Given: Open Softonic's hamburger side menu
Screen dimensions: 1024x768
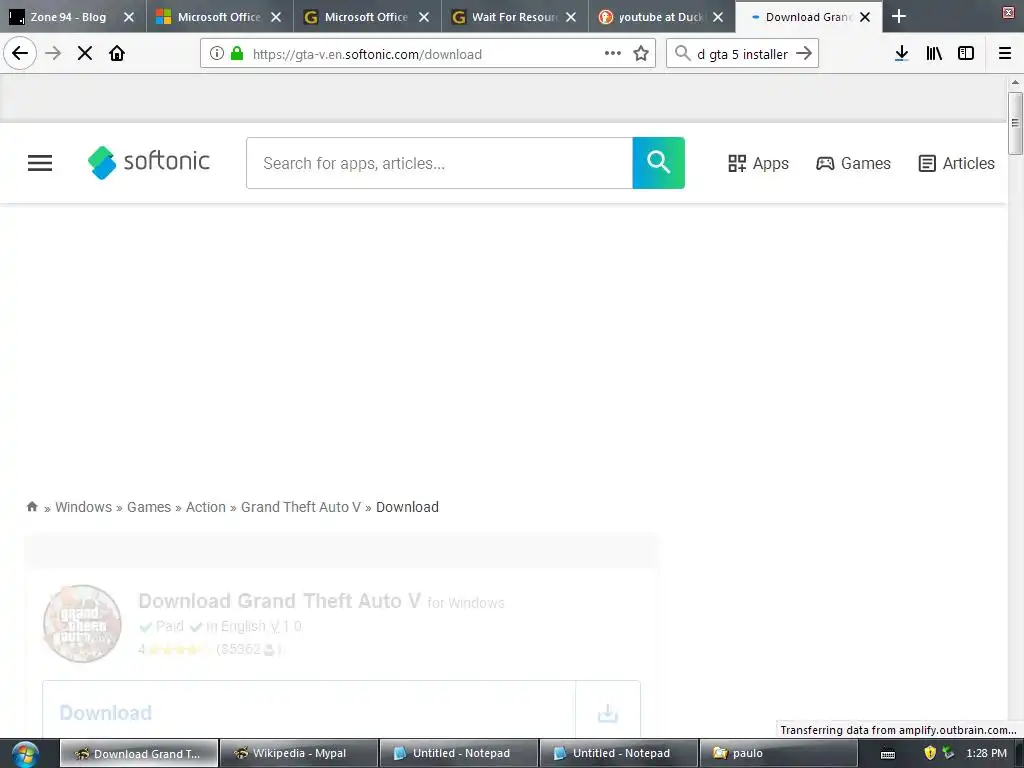Looking at the screenshot, I should point(40,163).
